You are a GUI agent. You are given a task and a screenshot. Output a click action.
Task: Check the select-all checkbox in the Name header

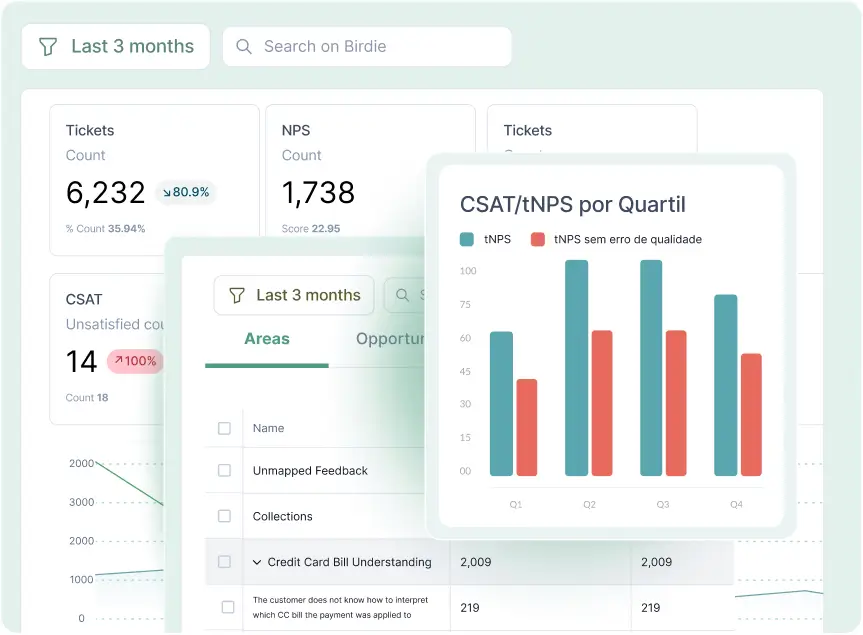pos(224,427)
